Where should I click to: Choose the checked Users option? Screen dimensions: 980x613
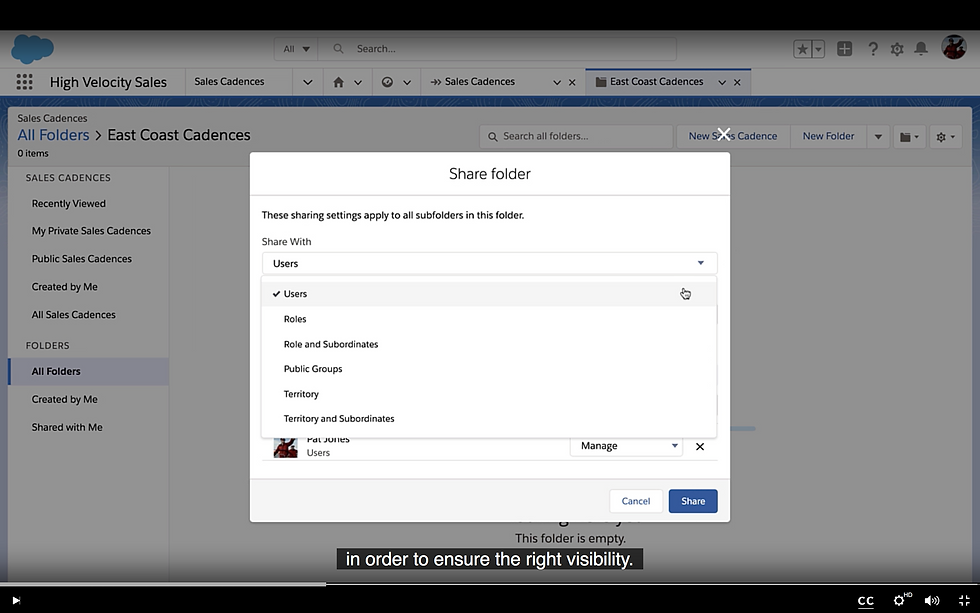tap(489, 294)
